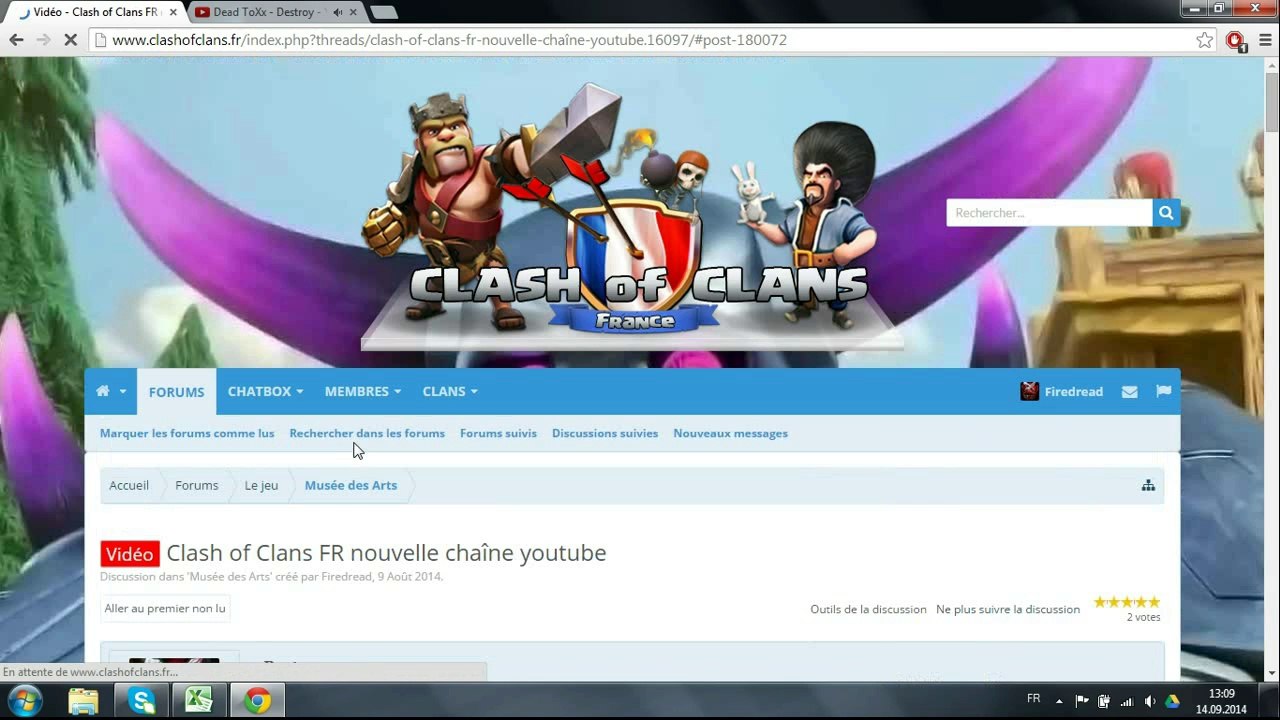
Task: Open Forums suivis link
Action: pyautogui.click(x=498, y=433)
